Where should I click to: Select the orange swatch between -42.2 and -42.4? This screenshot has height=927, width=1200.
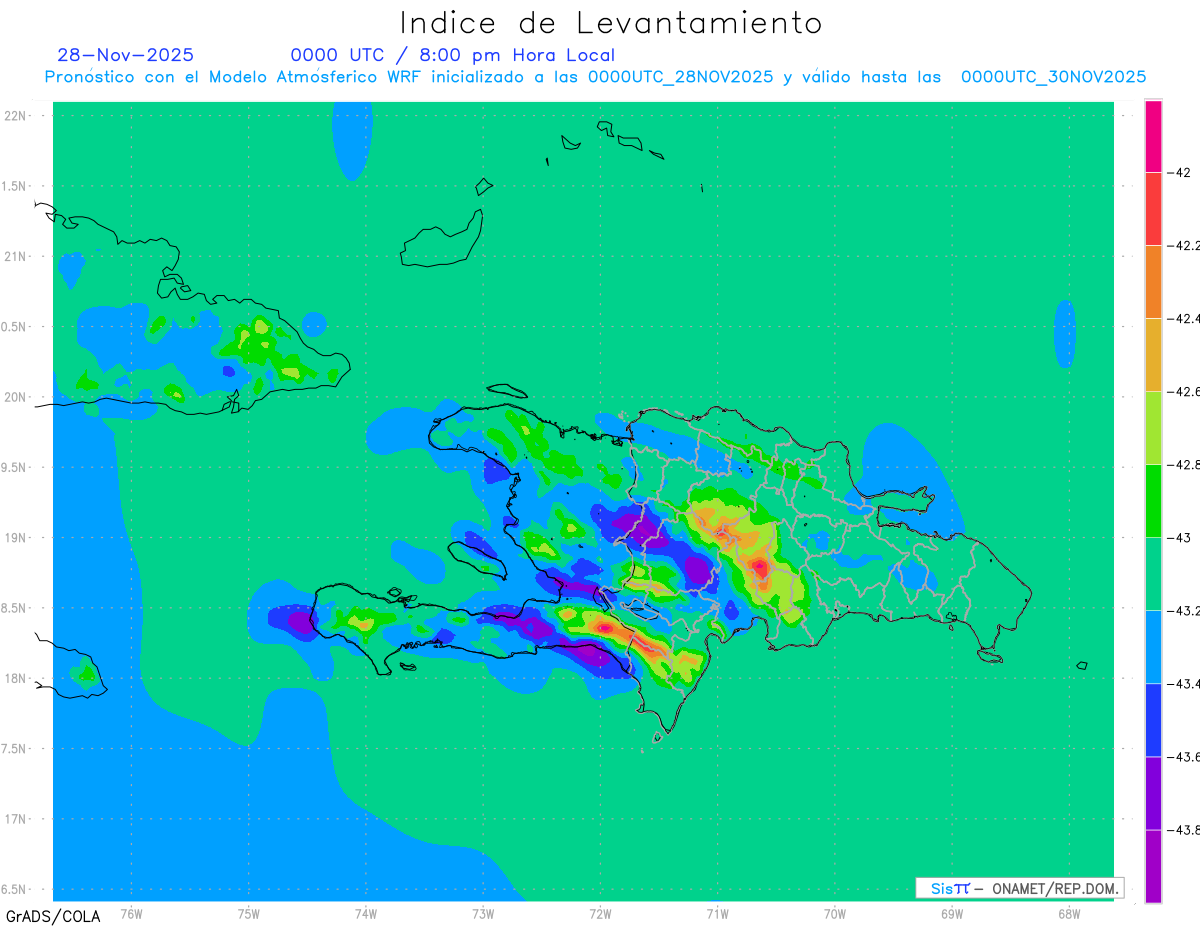1153,282
